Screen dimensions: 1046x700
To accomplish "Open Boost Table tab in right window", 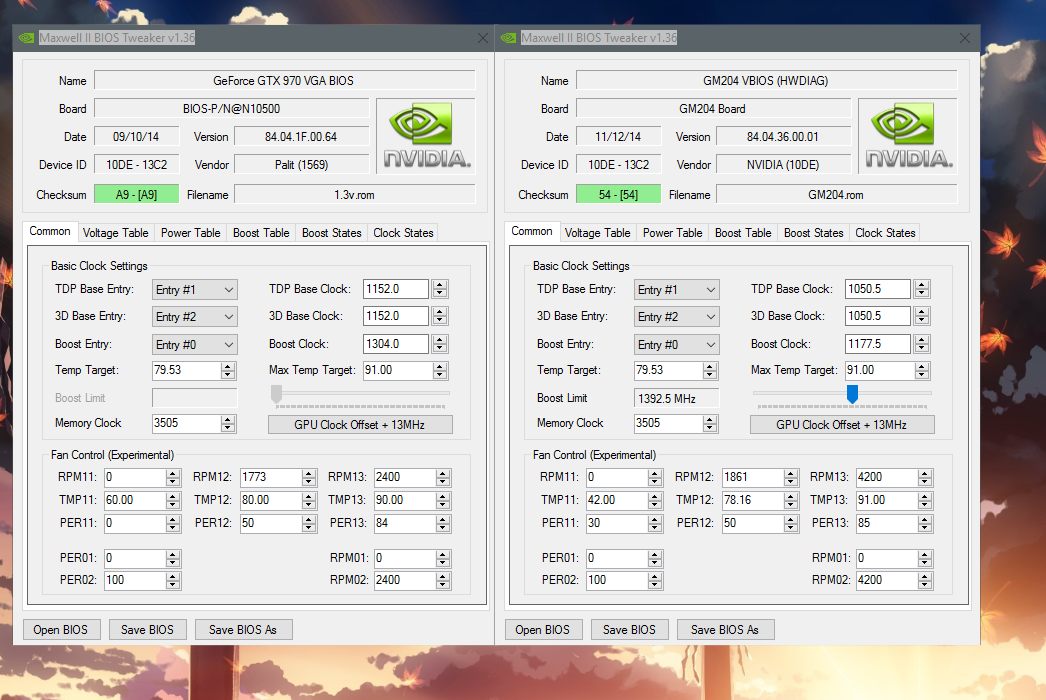I will (x=743, y=233).
